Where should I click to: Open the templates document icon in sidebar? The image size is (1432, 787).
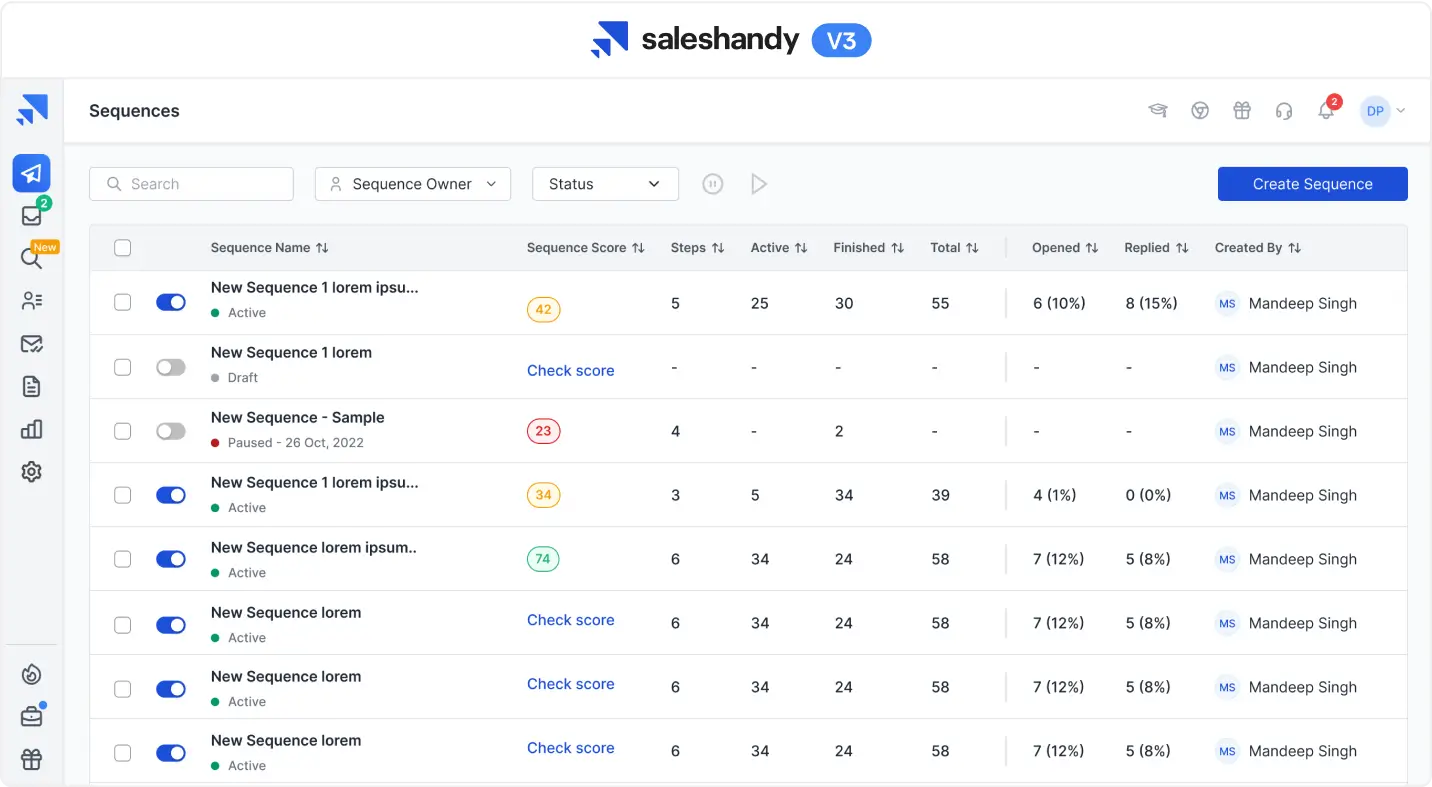[32, 387]
